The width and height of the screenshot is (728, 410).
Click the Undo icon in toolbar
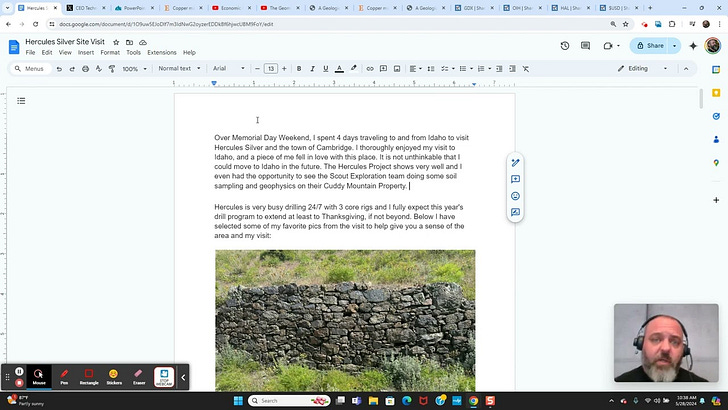[x=59, y=69]
